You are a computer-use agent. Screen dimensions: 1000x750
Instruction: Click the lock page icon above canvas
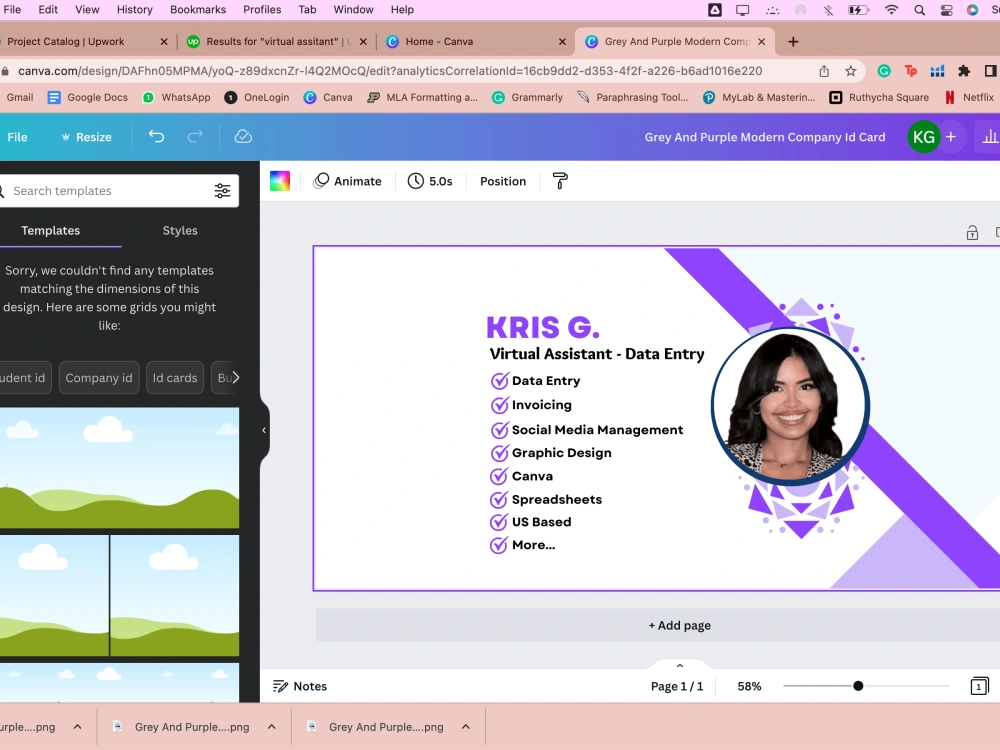tap(972, 233)
